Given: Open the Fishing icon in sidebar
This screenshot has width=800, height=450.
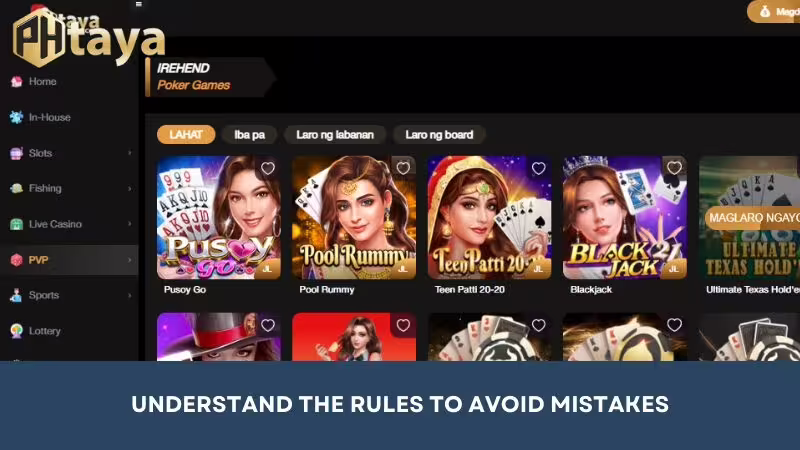Looking at the screenshot, I should (16, 188).
